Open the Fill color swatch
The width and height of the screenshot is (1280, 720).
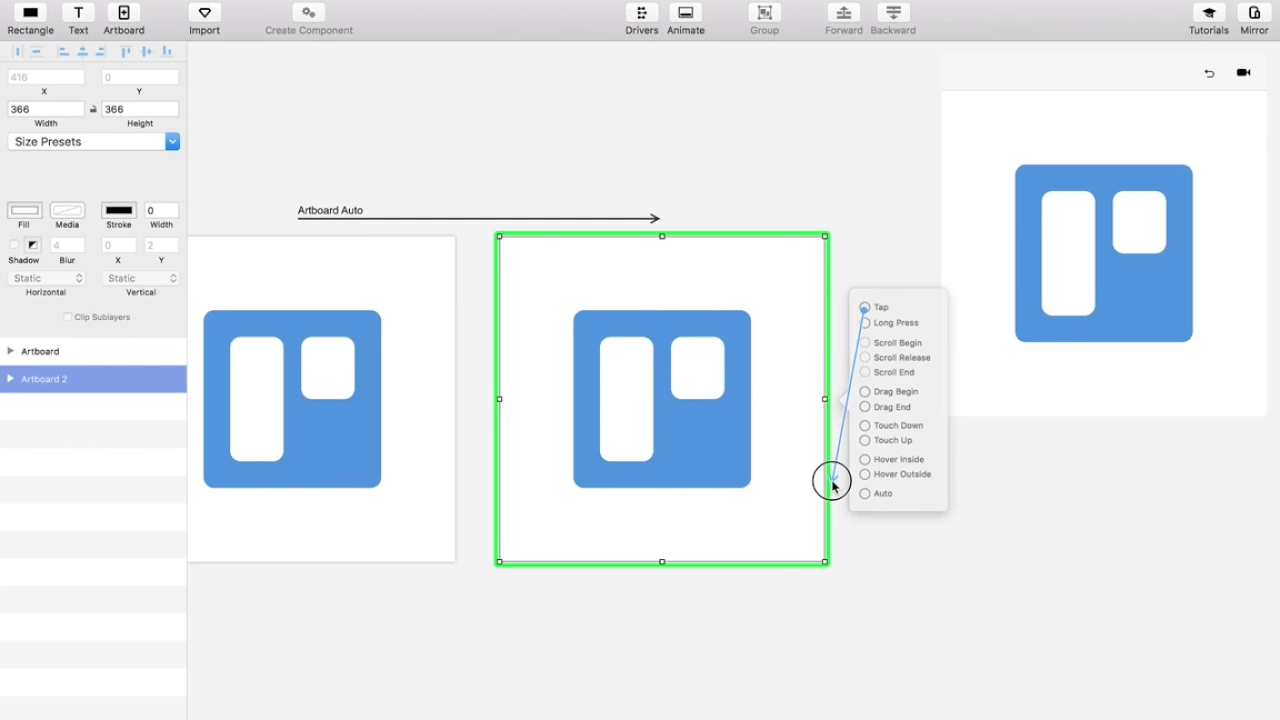(x=24, y=210)
